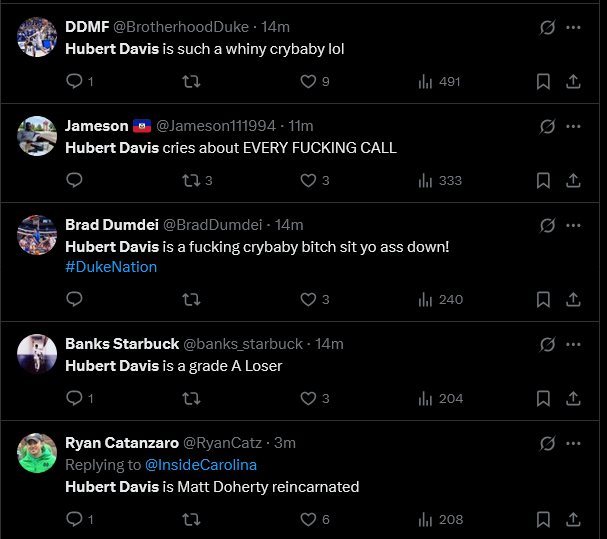Screen dimensions: 607x539
Task: Open Grok icon on Jameson's tweet
Action: tap(547, 127)
